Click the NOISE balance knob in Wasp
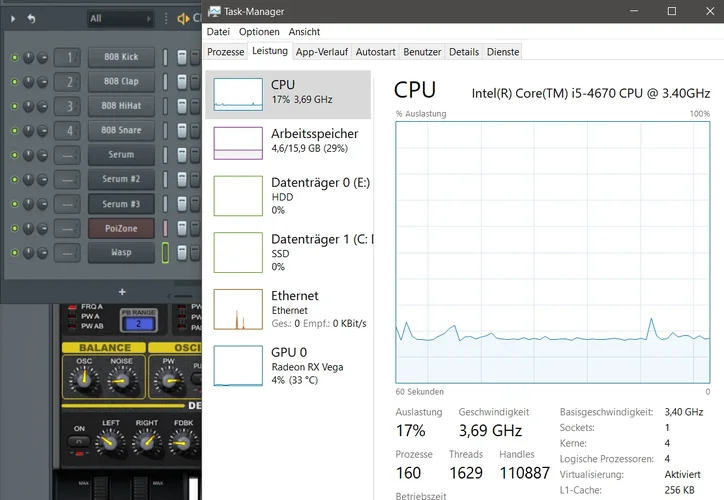724x500 pixels. (x=122, y=381)
